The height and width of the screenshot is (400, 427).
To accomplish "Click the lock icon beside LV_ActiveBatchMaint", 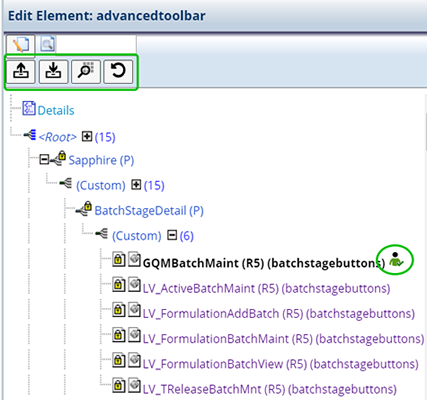I will [x=118, y=284].
